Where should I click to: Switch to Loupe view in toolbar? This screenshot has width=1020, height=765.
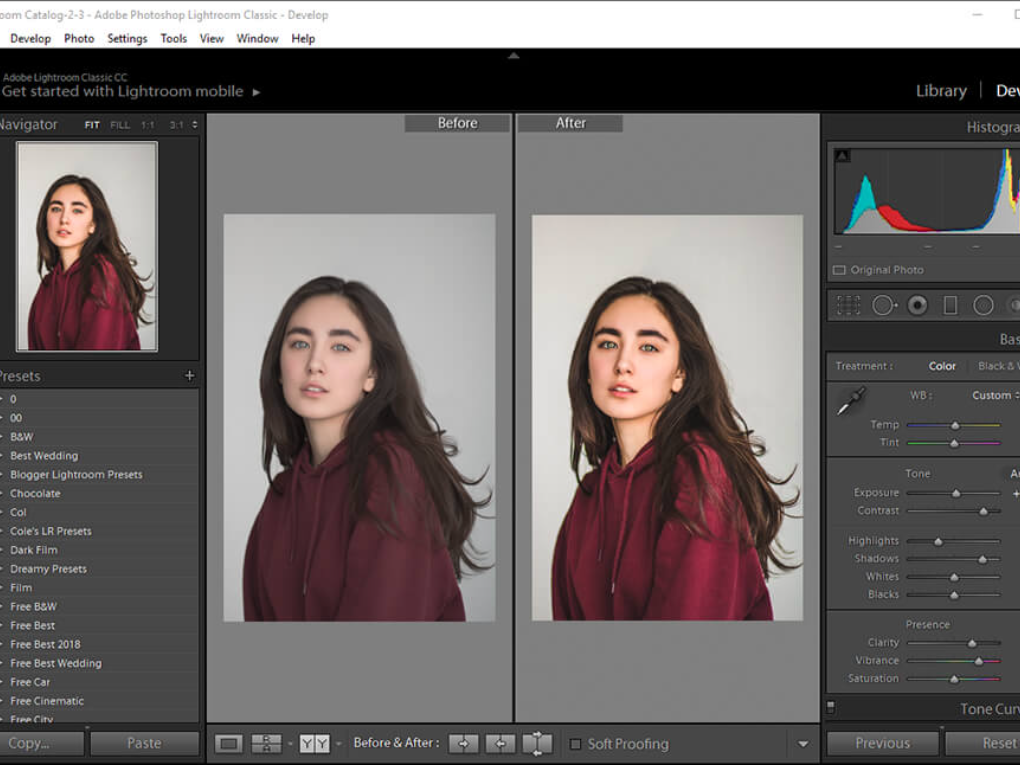pyautogui.click(x=229, y=743)
